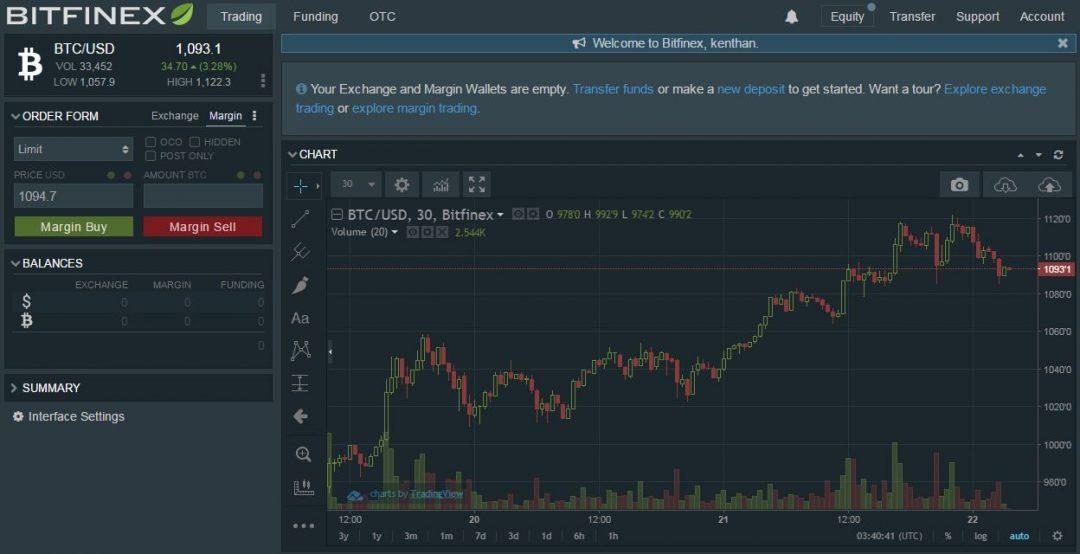Enable the HIDDEN order checkbox
The width and height of the screenshot is (1080, 554).
click(195, 142)
